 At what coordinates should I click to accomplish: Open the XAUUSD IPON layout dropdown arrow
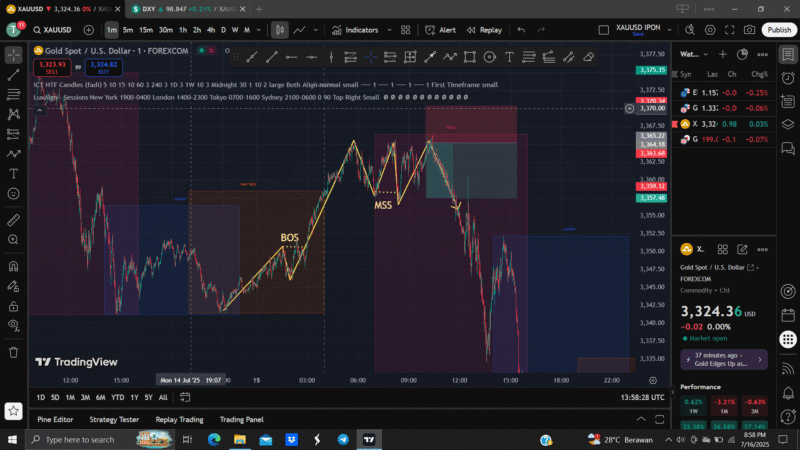[x=668, y=30]
